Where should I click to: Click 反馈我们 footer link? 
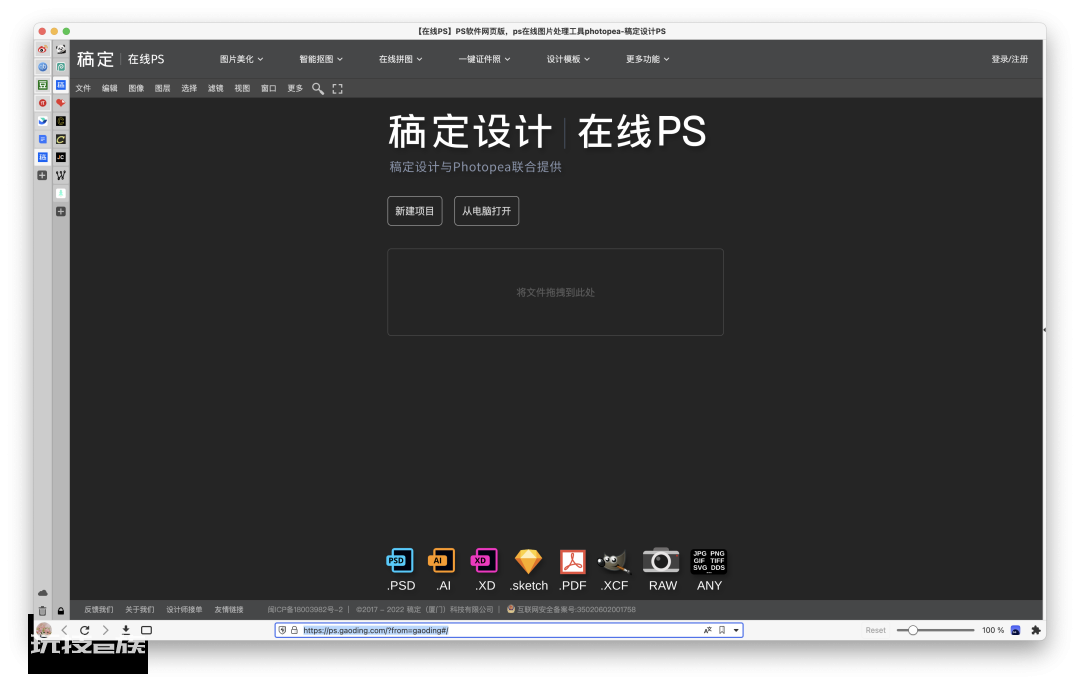(x=98, y=609)
